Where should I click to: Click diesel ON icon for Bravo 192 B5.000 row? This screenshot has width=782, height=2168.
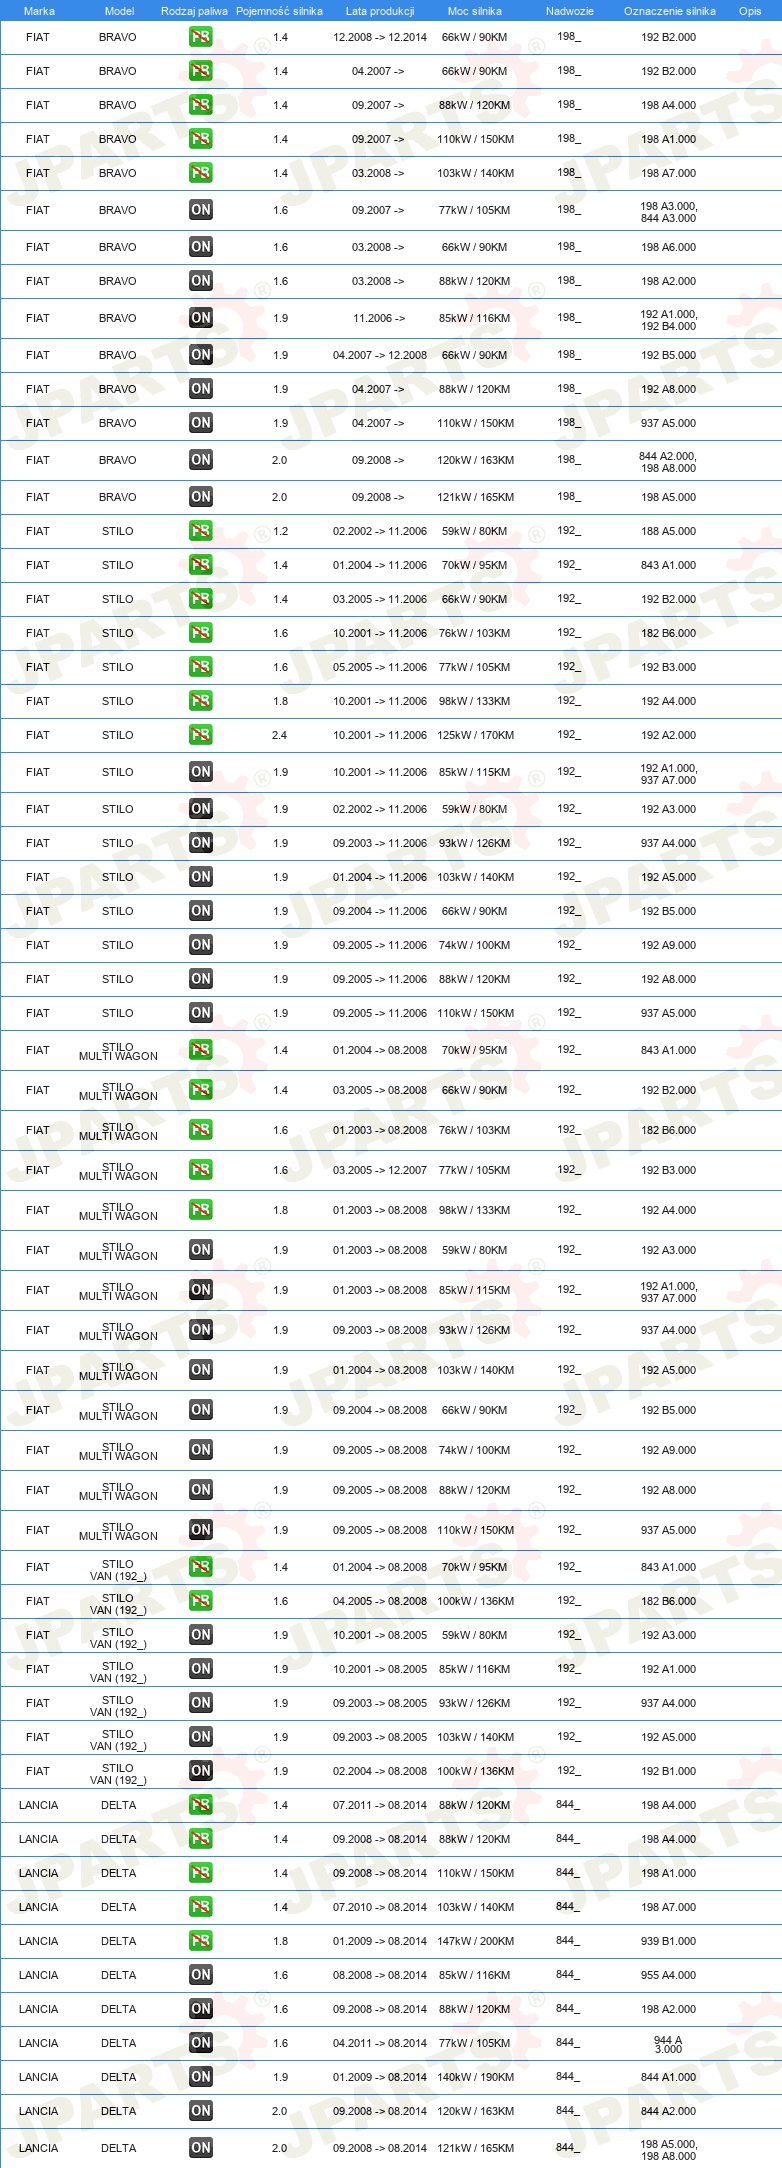point(201,355)
